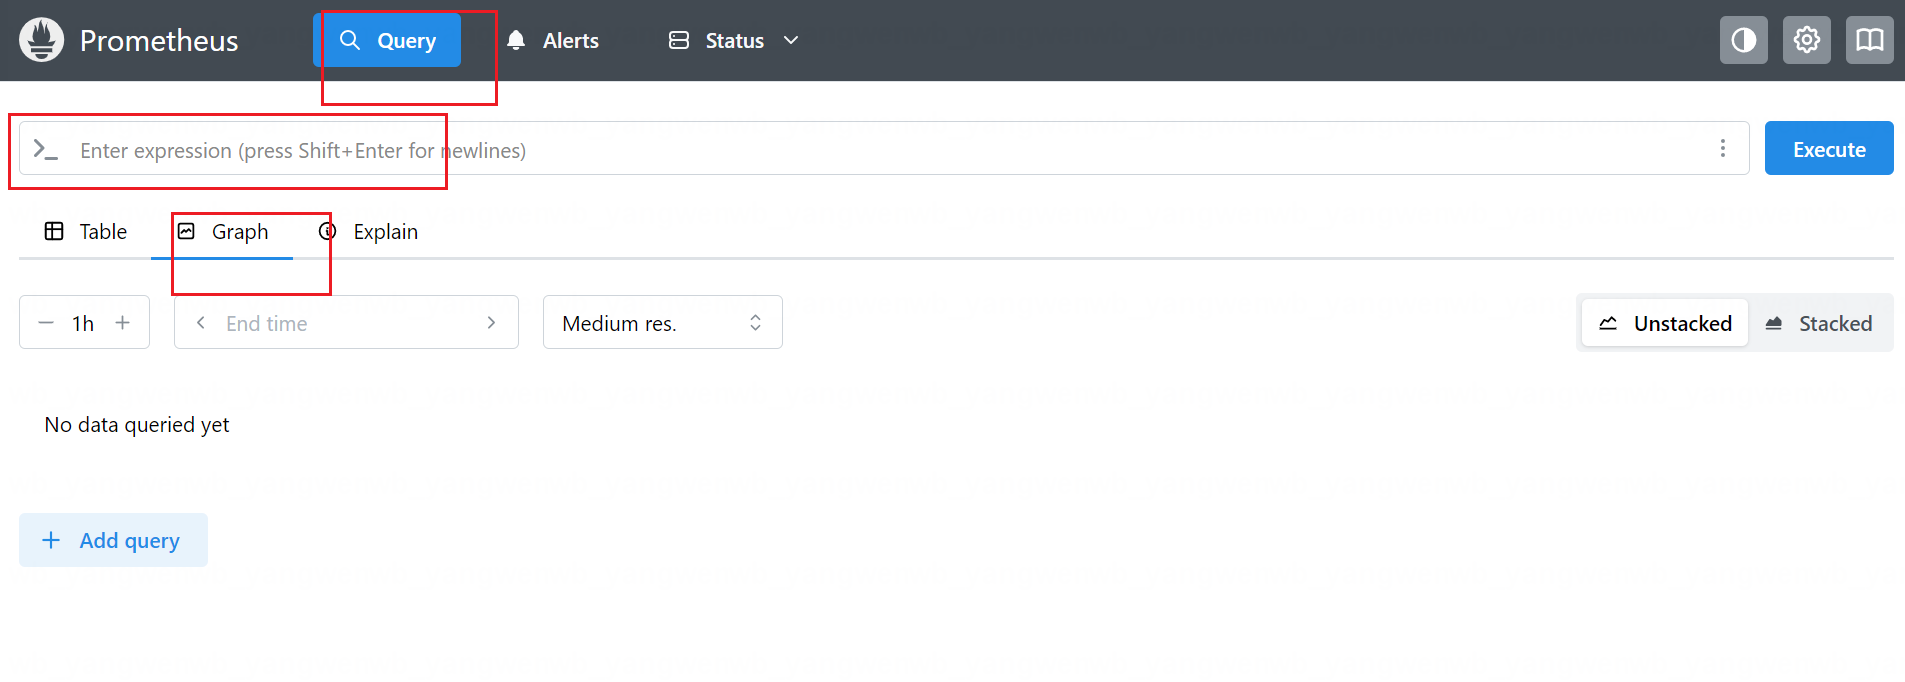Image resolution: width=1905 pixels, height=682 pixels.
Task: Switch graph to Unstacked mode
Action: coord(1665,323)
